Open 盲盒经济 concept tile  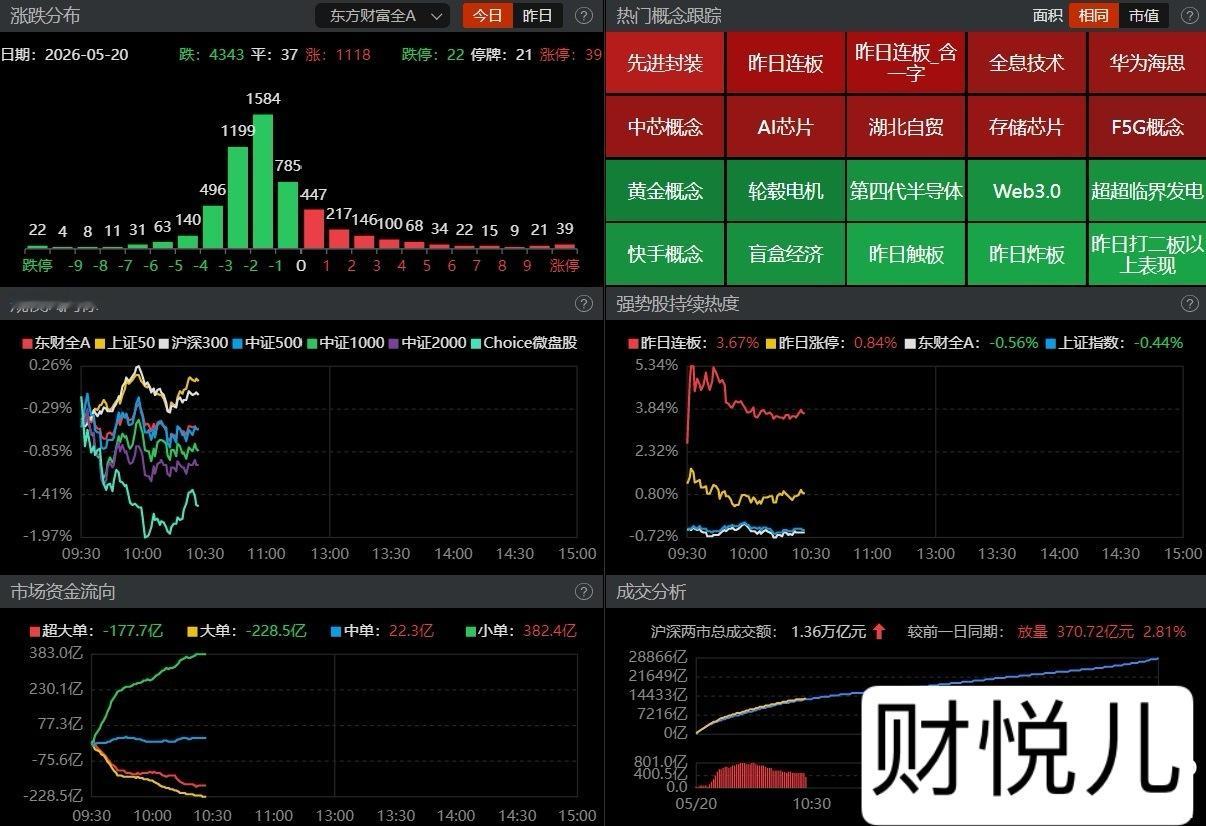coord(785,254)
